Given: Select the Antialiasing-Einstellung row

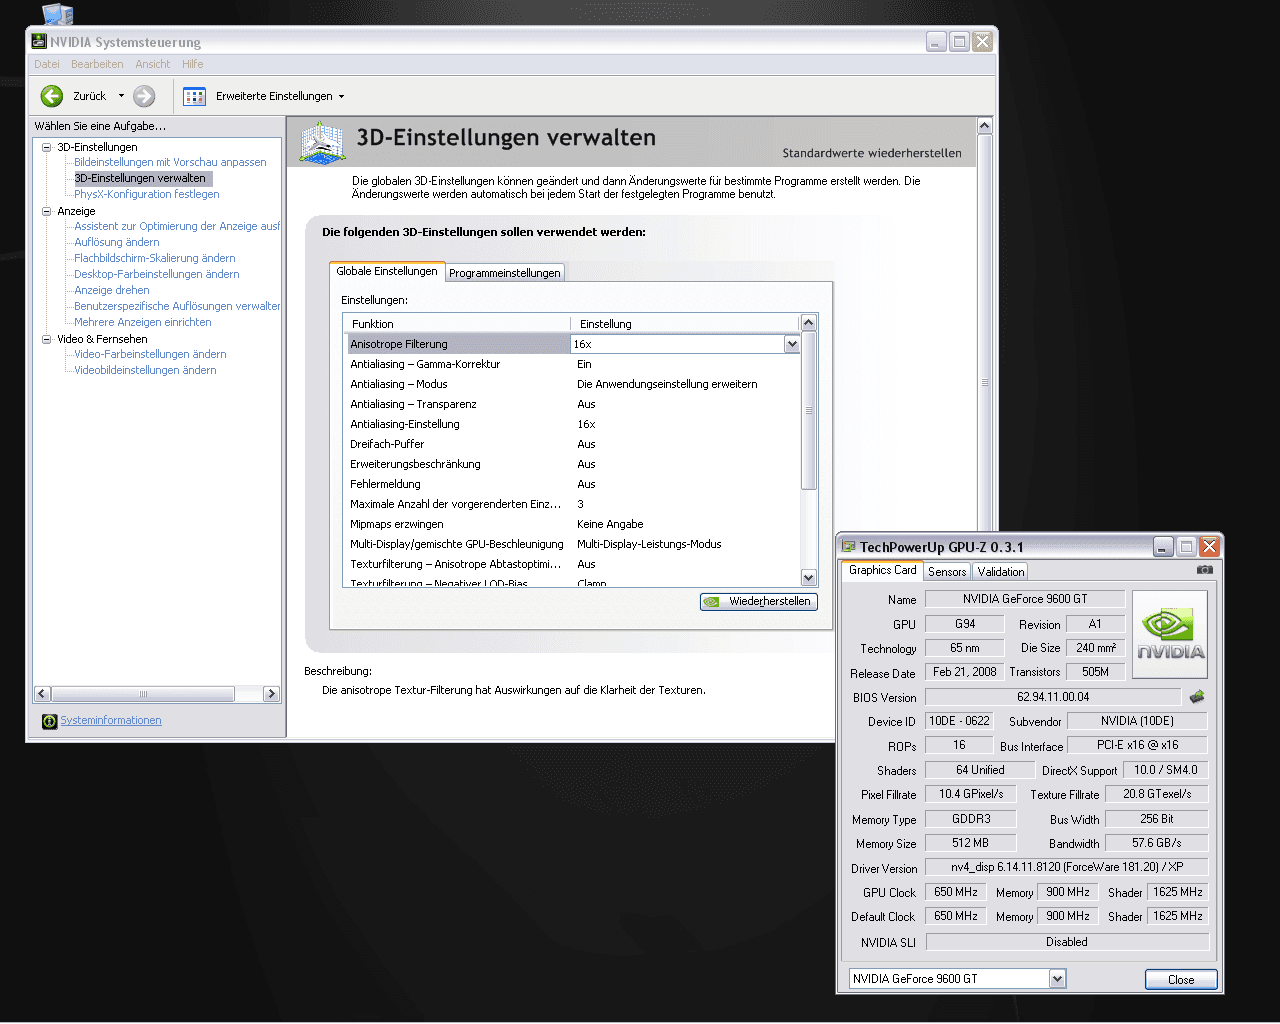Looking at the screenshot, I should [x=574, y=424].
